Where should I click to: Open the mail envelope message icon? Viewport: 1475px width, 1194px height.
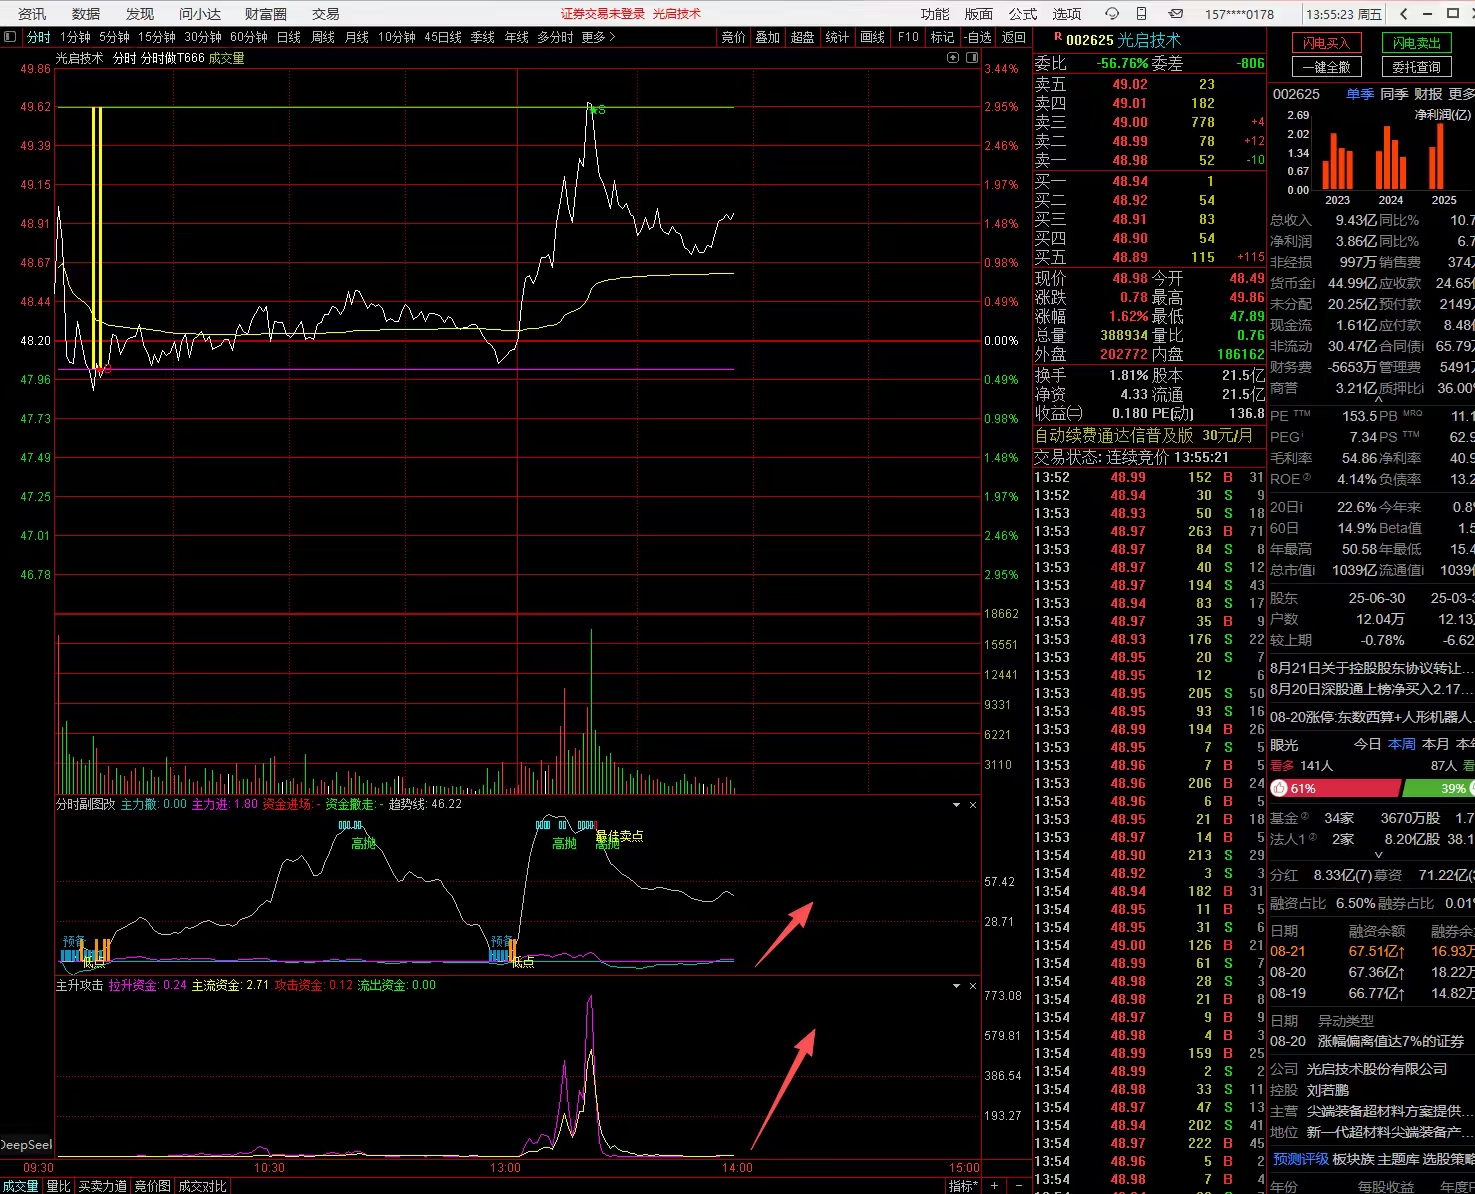[x=1176, y=14]
